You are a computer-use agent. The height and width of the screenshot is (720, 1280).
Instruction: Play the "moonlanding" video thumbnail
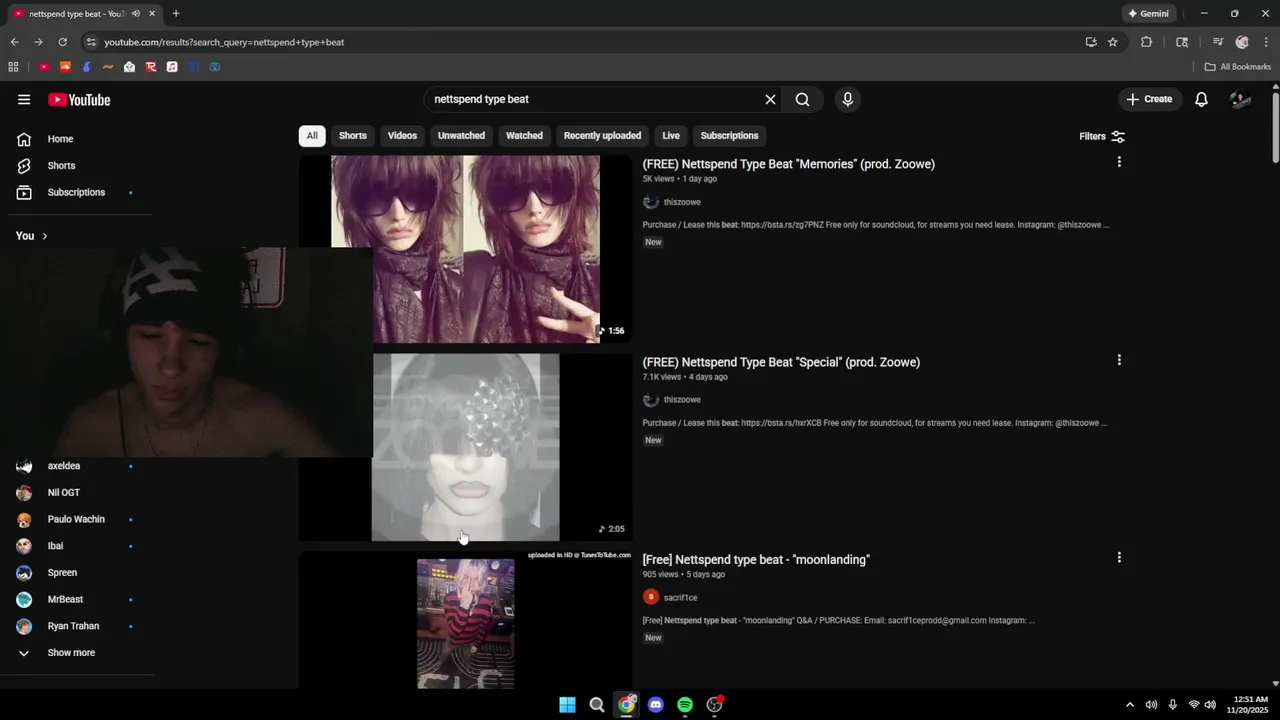click(465, 622)
